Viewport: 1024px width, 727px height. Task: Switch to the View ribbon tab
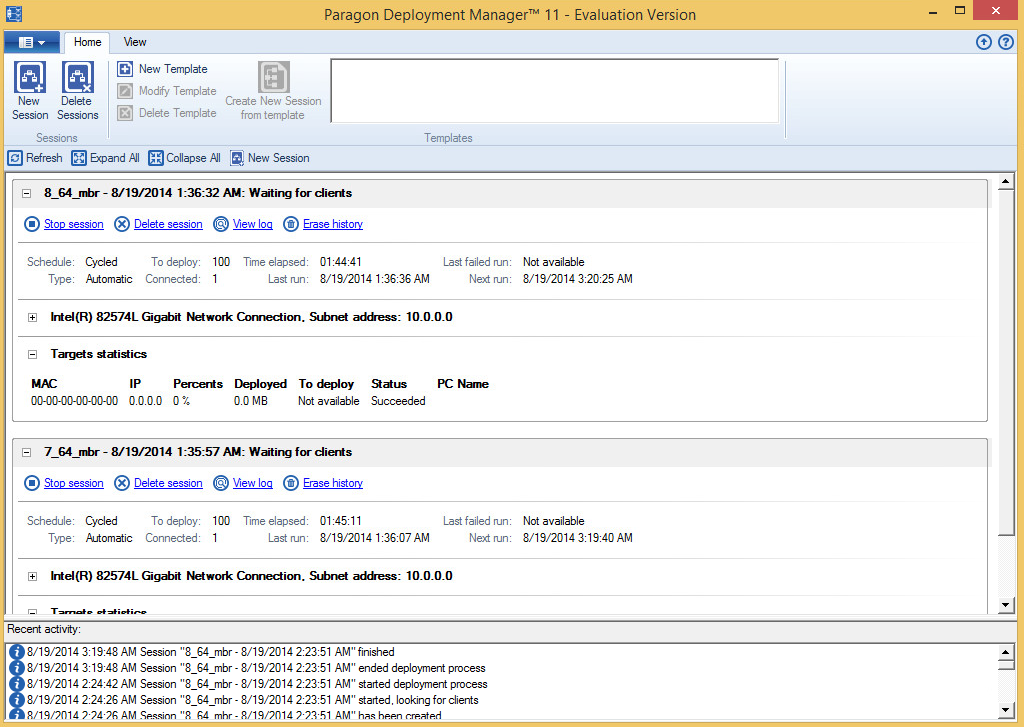coord(135,42)
